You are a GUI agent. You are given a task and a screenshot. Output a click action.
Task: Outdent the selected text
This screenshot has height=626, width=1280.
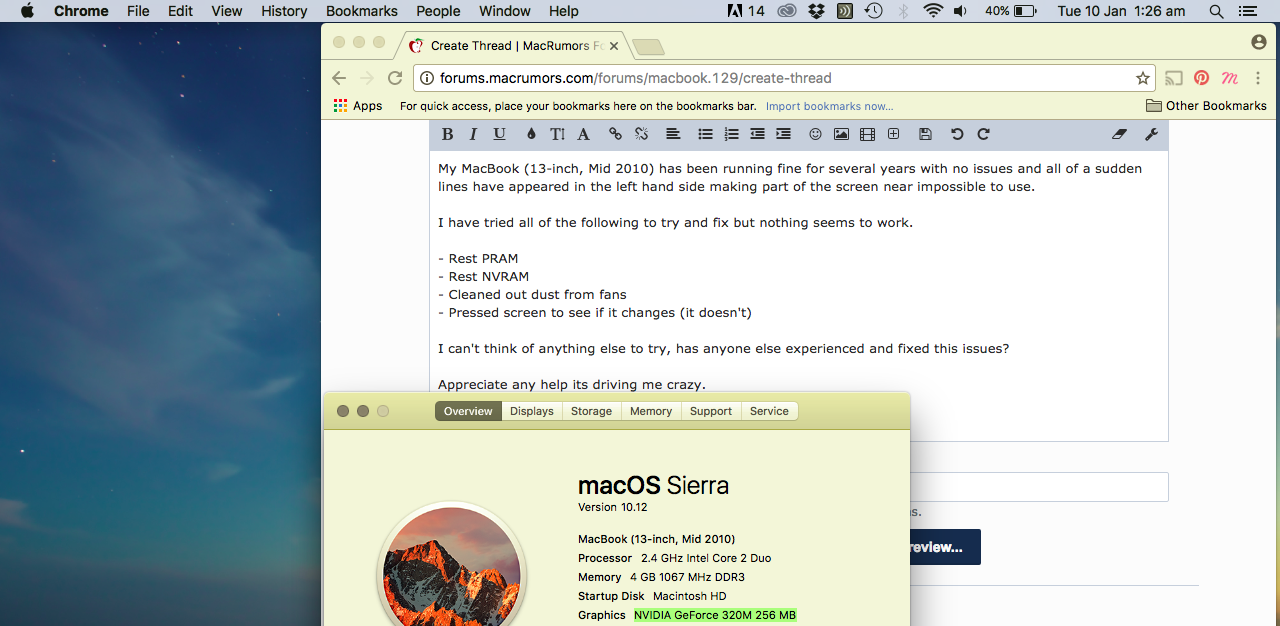tap(757, 134)
